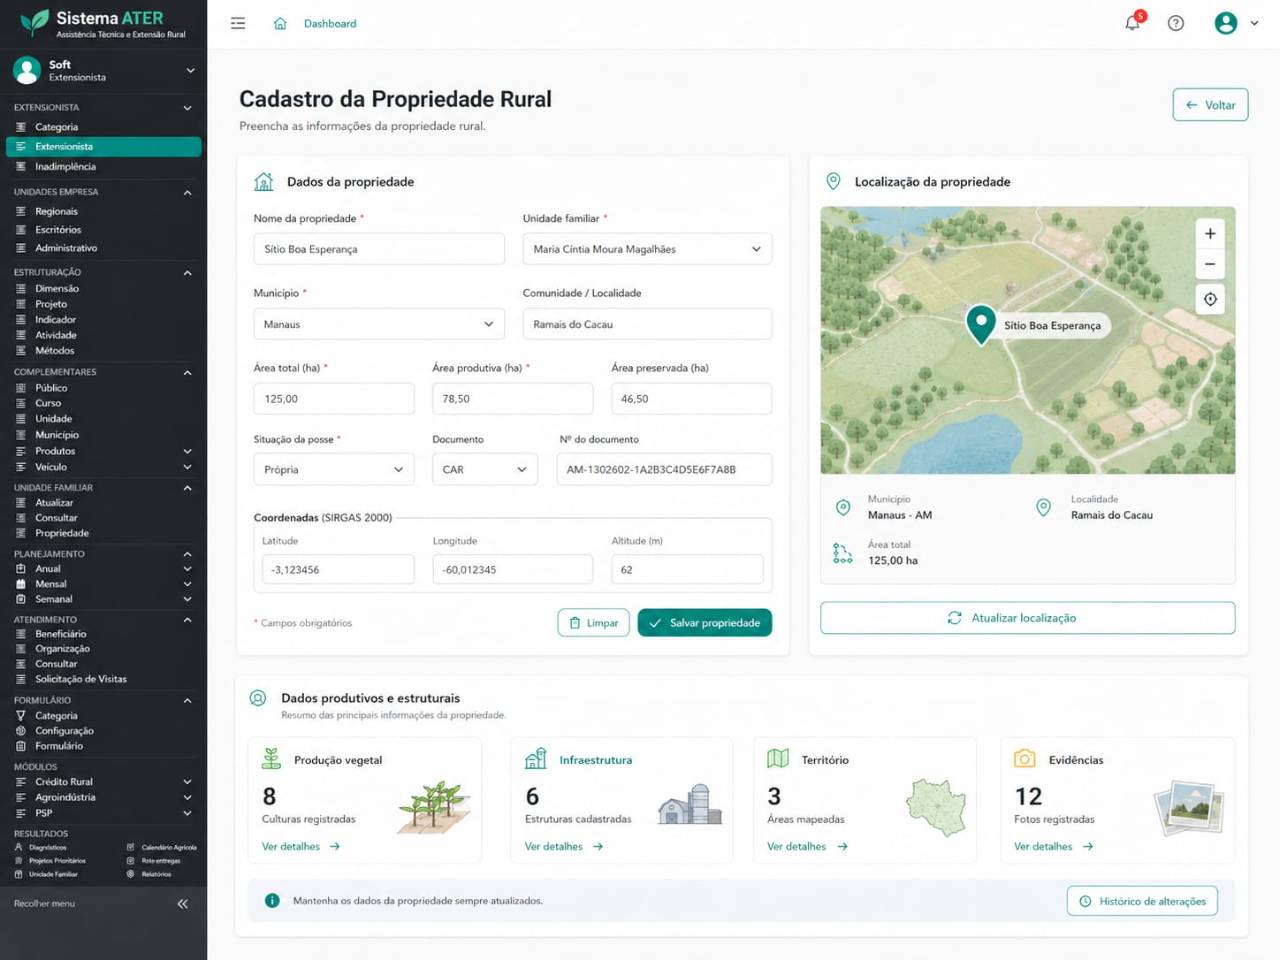Open the hamburger menu icon in top bar
This screenshot has width=1280, height=960.
click(x=238, y=23)
